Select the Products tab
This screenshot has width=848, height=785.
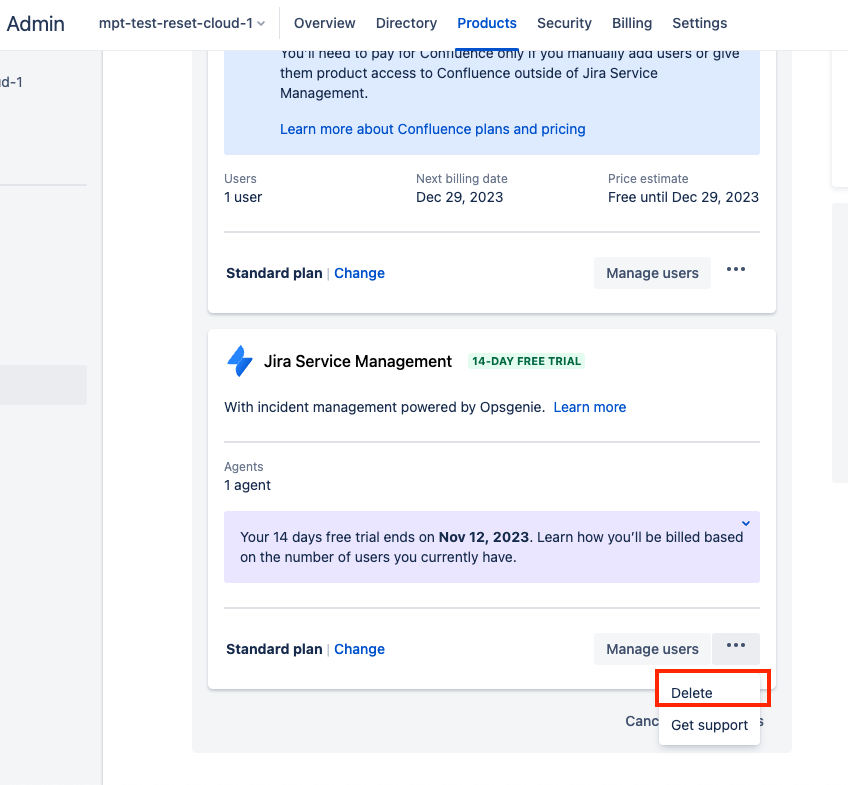coord(487,23)
